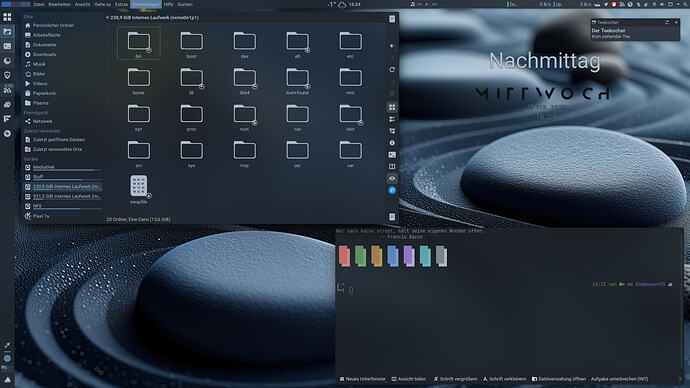The width and height of the screenshot is (690, 388).
Task: Open the 'etc' folder
Action: (x=350, y=45)
